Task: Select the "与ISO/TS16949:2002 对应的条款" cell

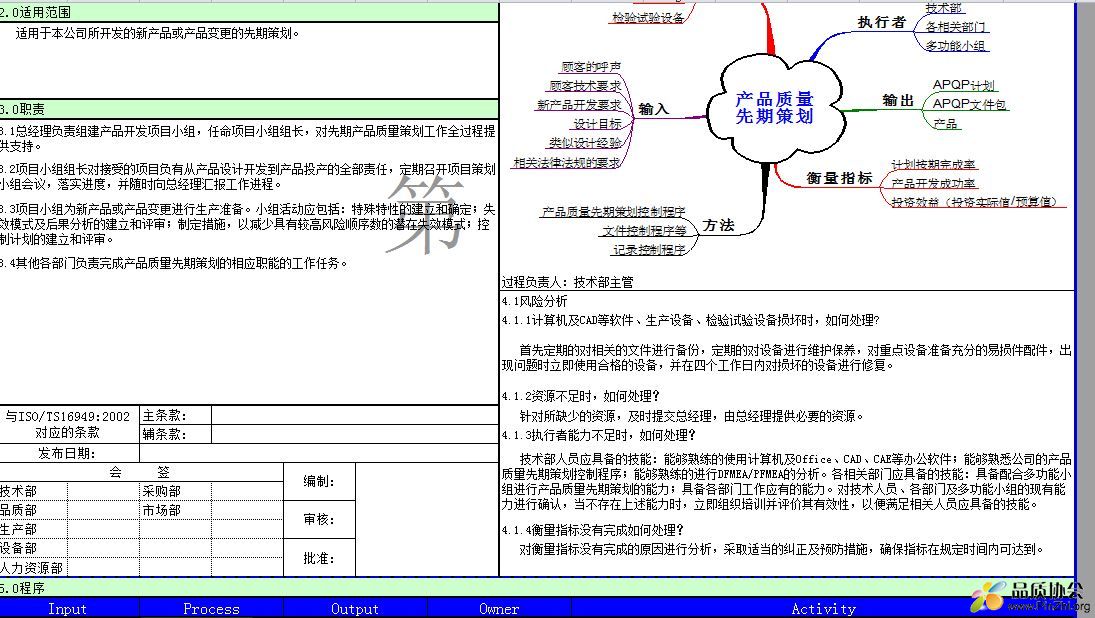Action: (68, 424)
